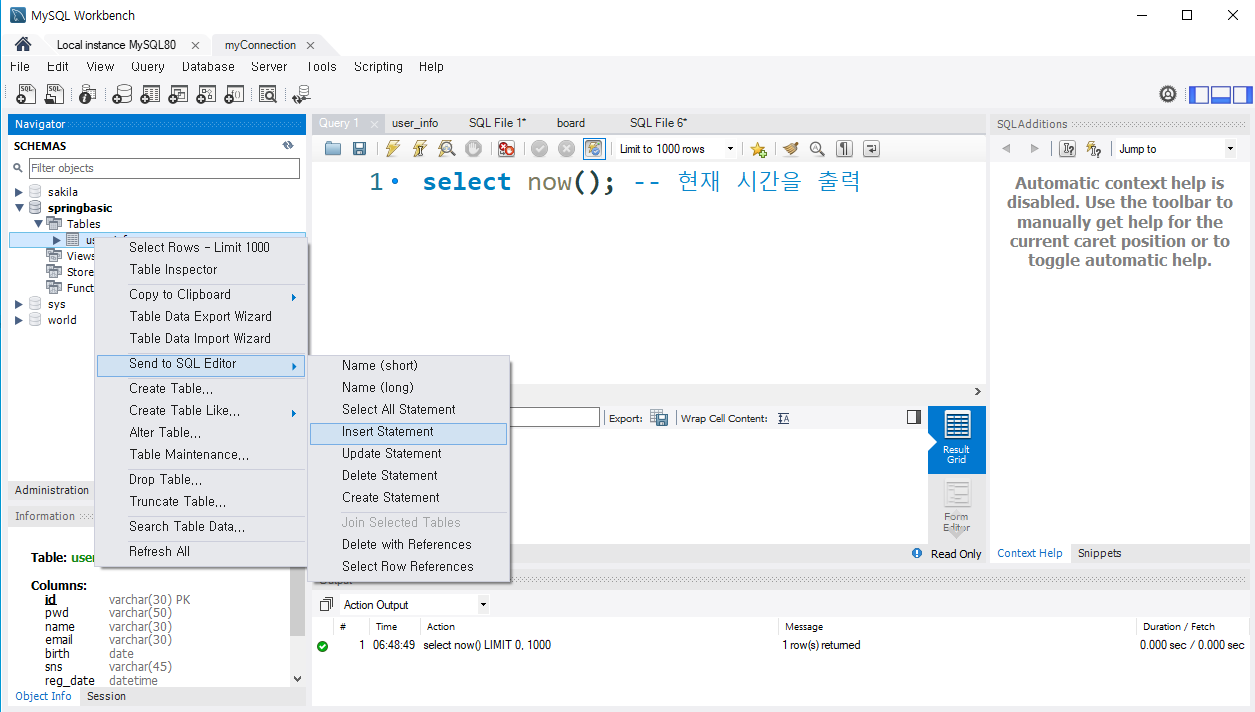Toggle the left sidebar visibility button
The width and height of the screenshot is (1255, 712).
[1198, 95]
